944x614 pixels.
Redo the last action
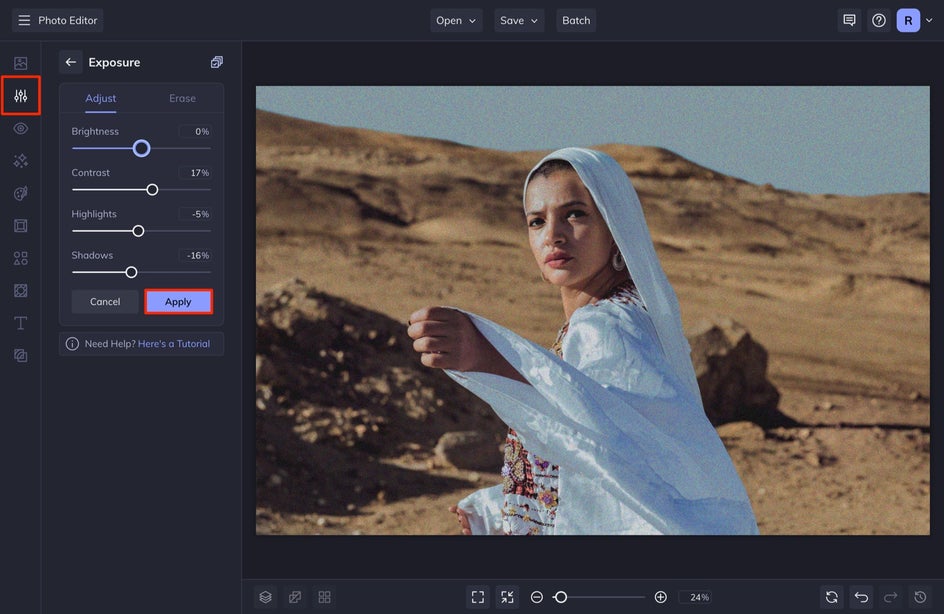coord(890,597)
